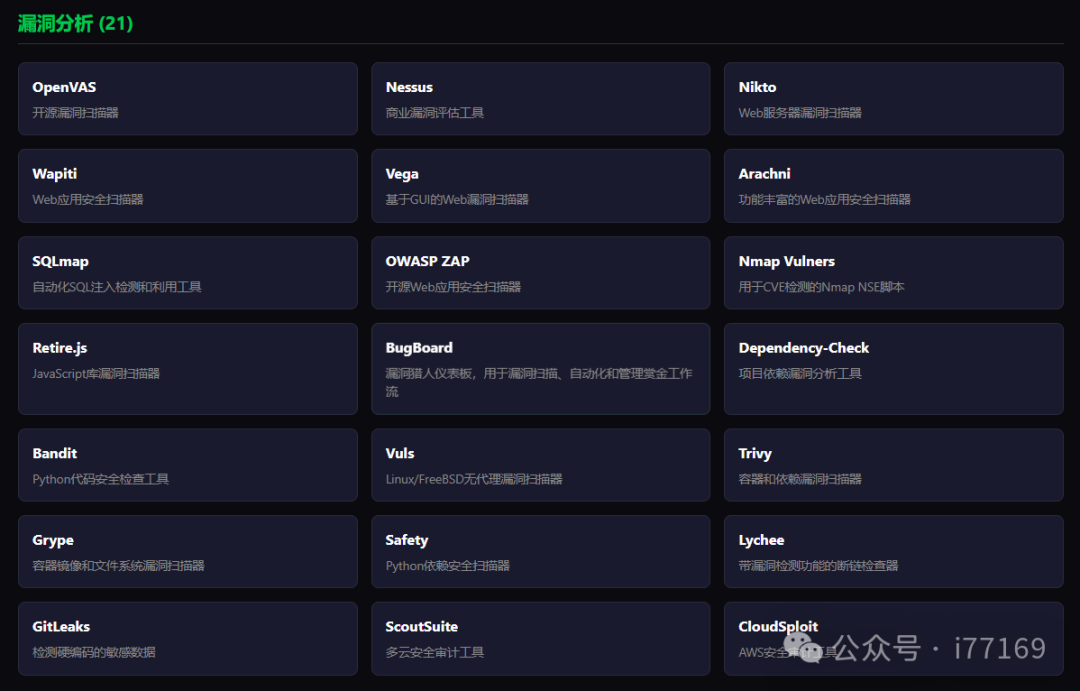The image size is (1080, 691).
Task: Select the CloudSploit card
Action: pos(893,639)
